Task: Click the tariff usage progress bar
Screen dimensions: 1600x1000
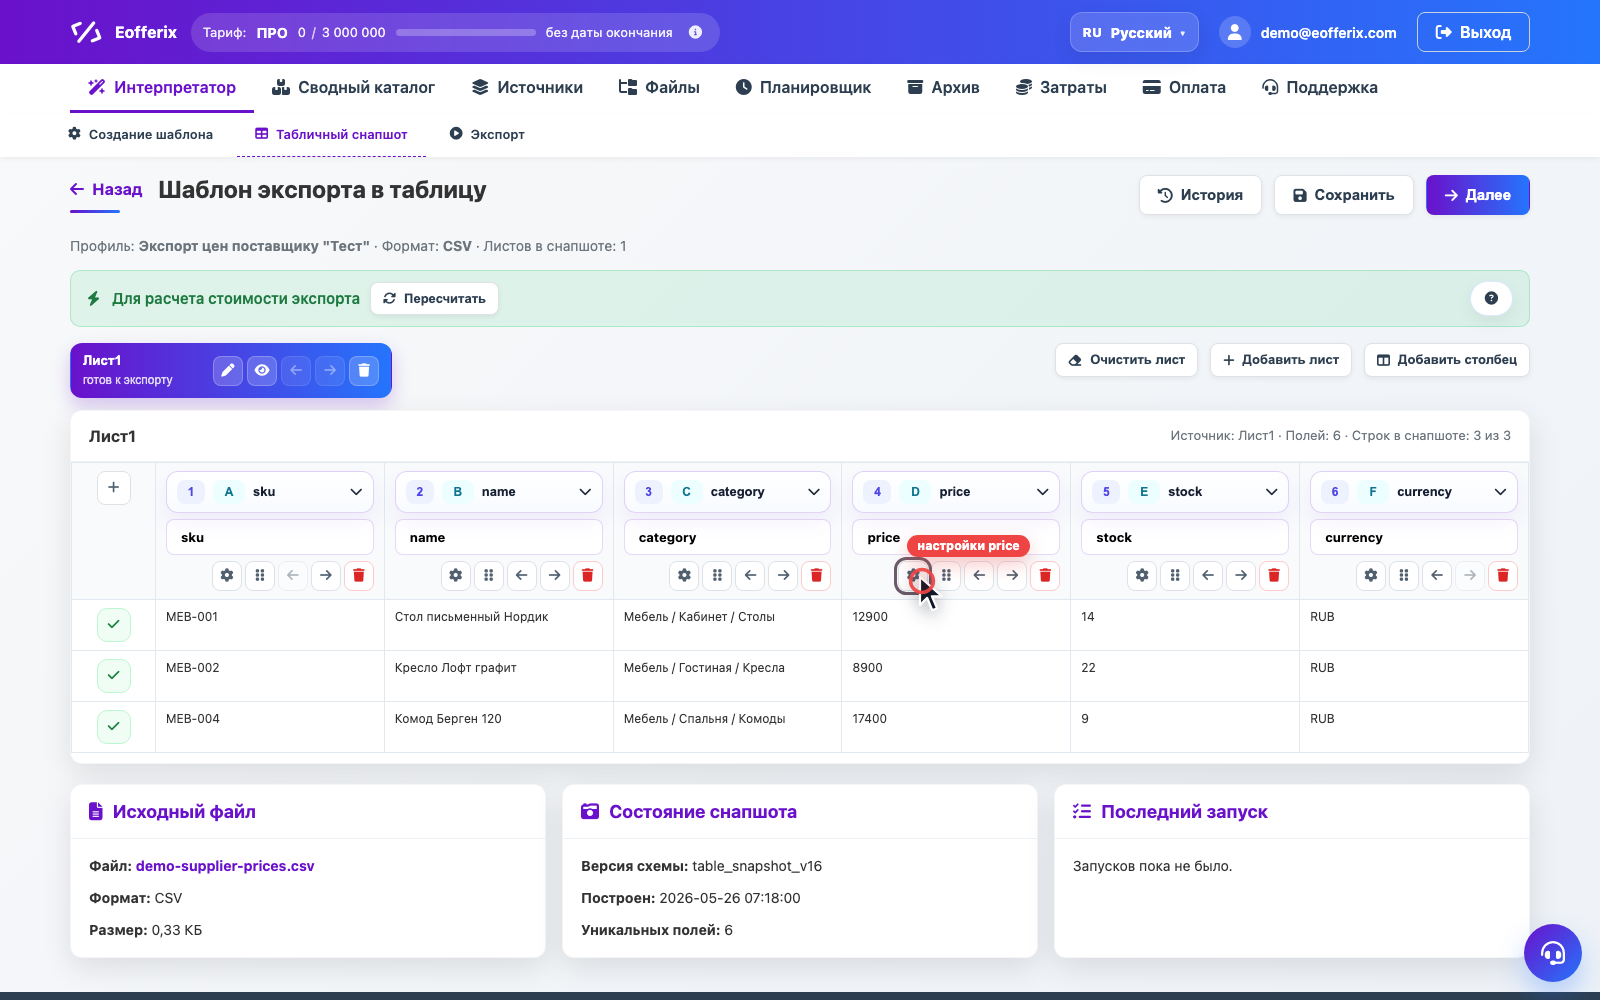Action: (x=466, y=32)
